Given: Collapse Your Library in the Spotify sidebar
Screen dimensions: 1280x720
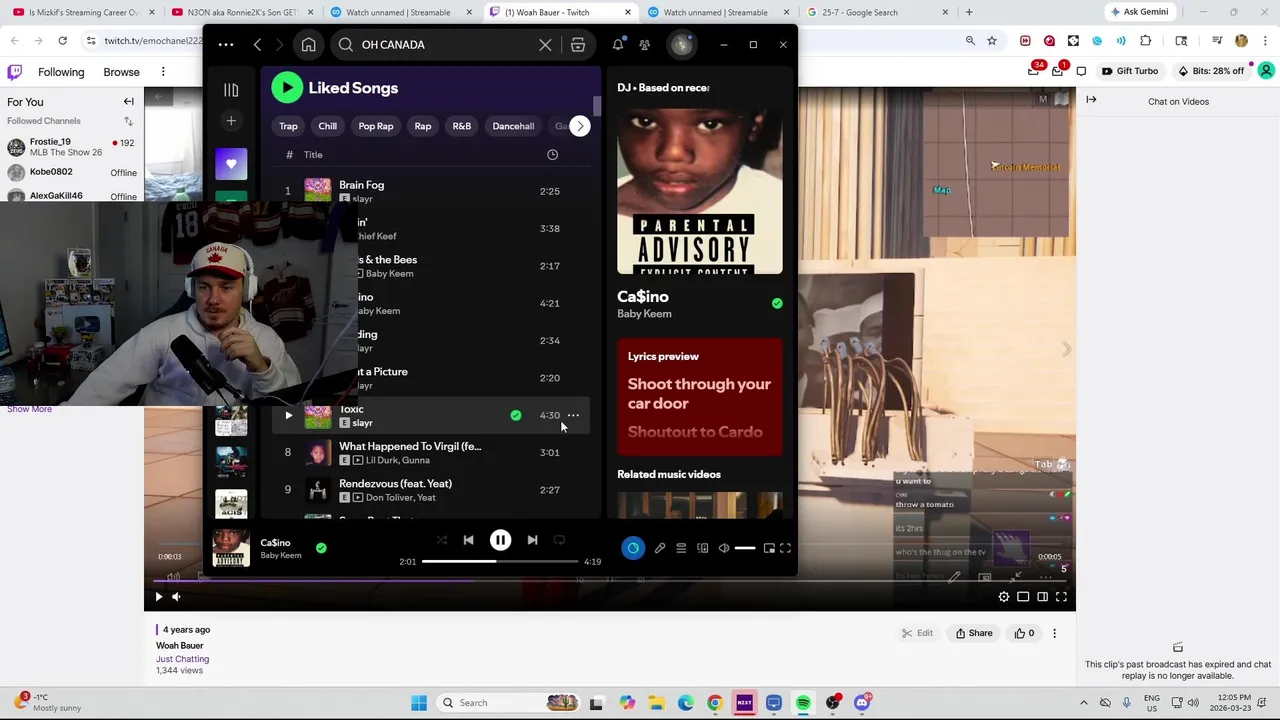Looking at the screenshot, I should pos(231,90).
